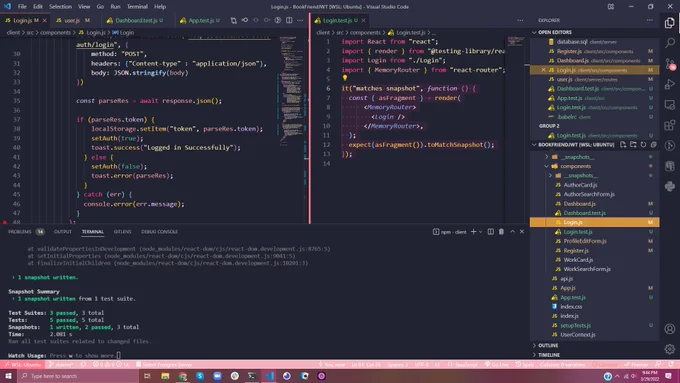Customize layout icon in title bar
This screenshot has width=680, height=383.
[611, 7]
